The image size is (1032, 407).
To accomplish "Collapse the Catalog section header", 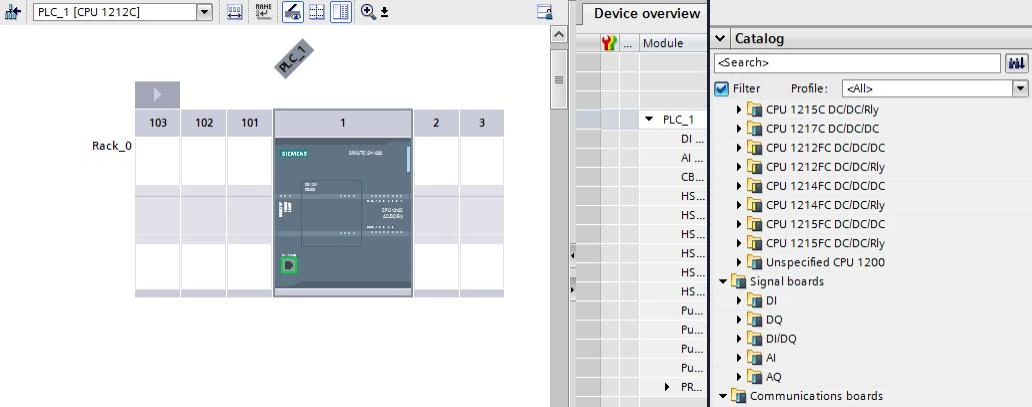I will 722,39.
